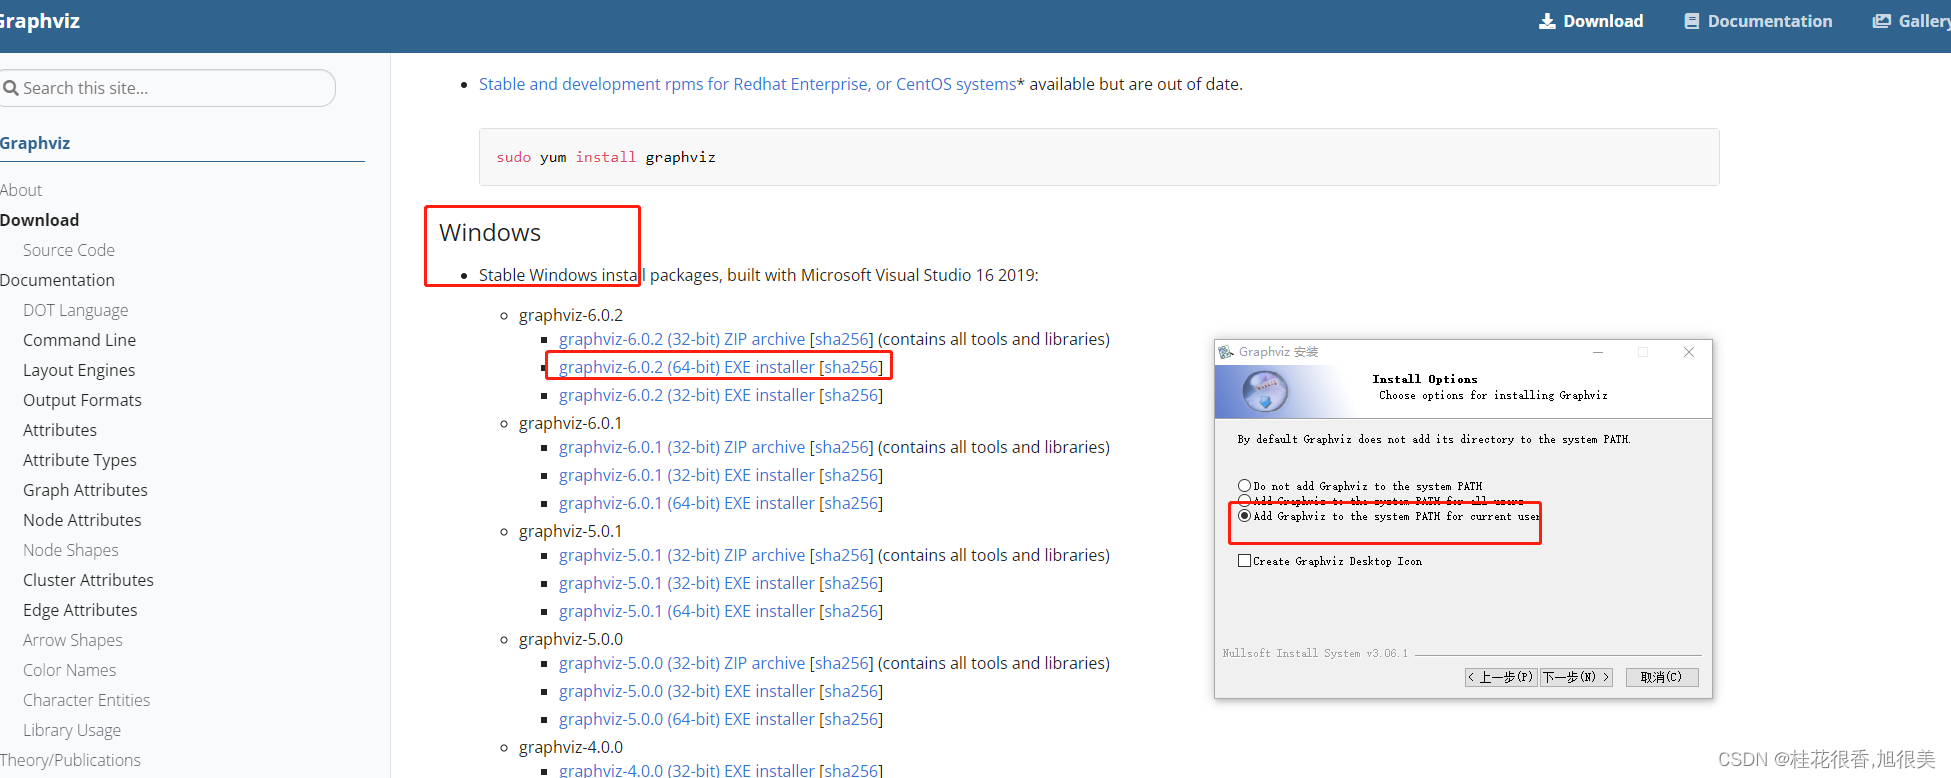Image resolution: width=1951 pixels, height=778 pixels.
Task: Click the installer next button 下一步(N)
Action: [x=1576, y=677]
